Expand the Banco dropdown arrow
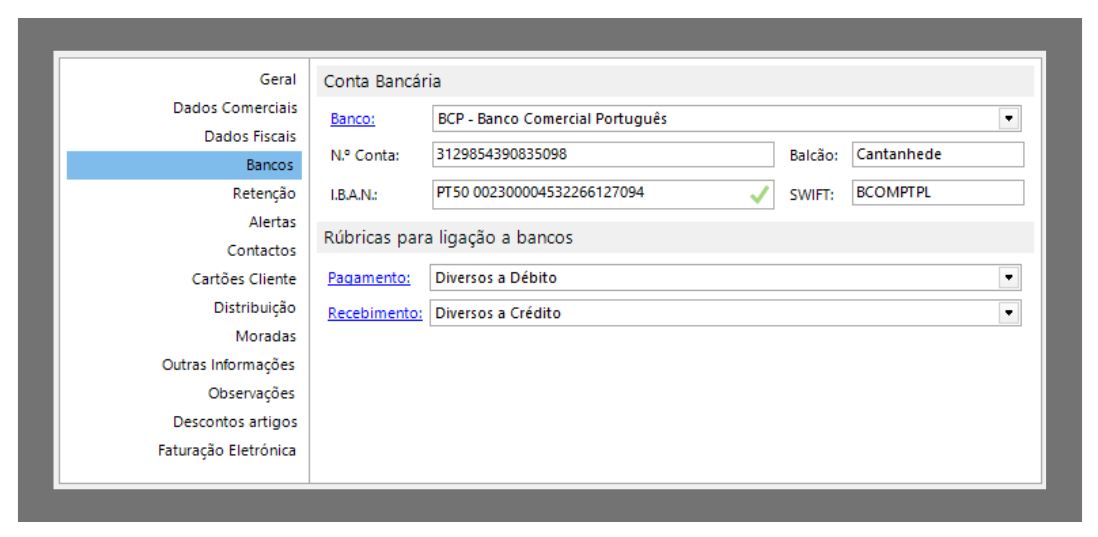The height and width of the screenshot is (537, 1098). click(x=1008, y=119)
